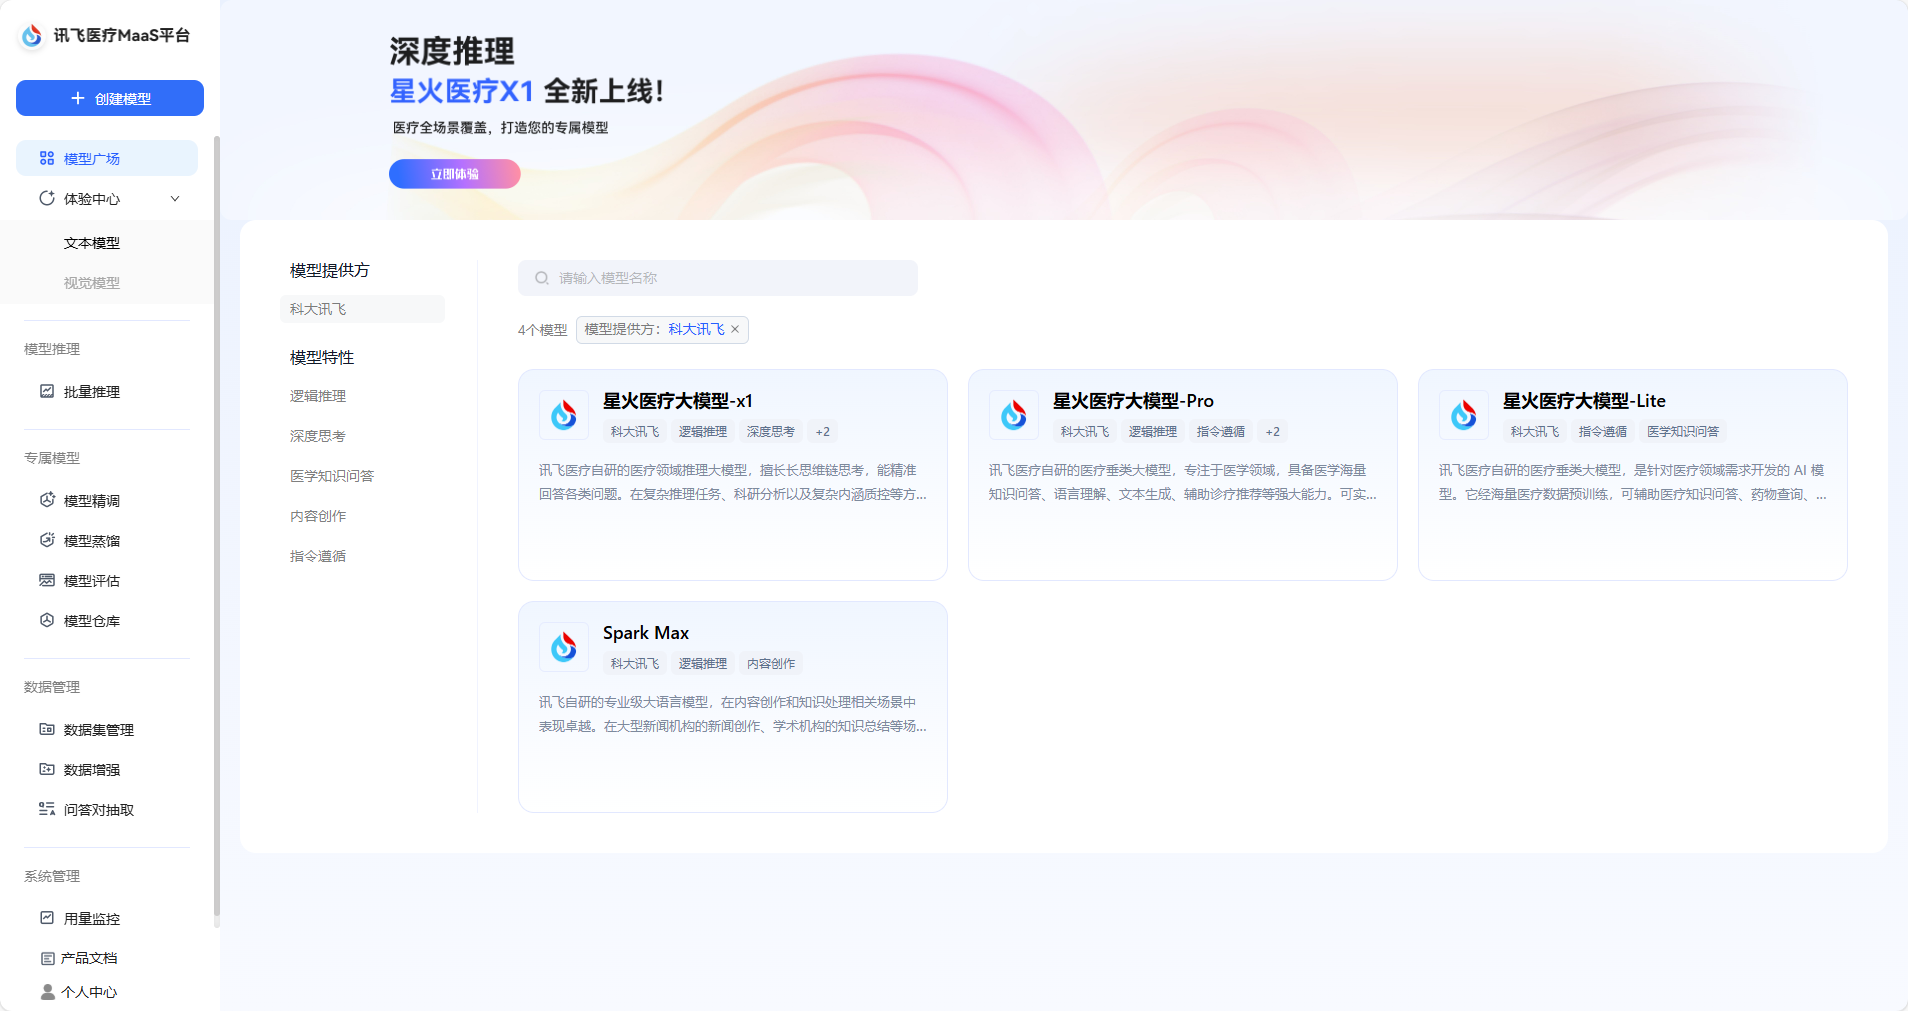
Task: Click the 立即体验 banner button
Action: click(x=455, y=174)
